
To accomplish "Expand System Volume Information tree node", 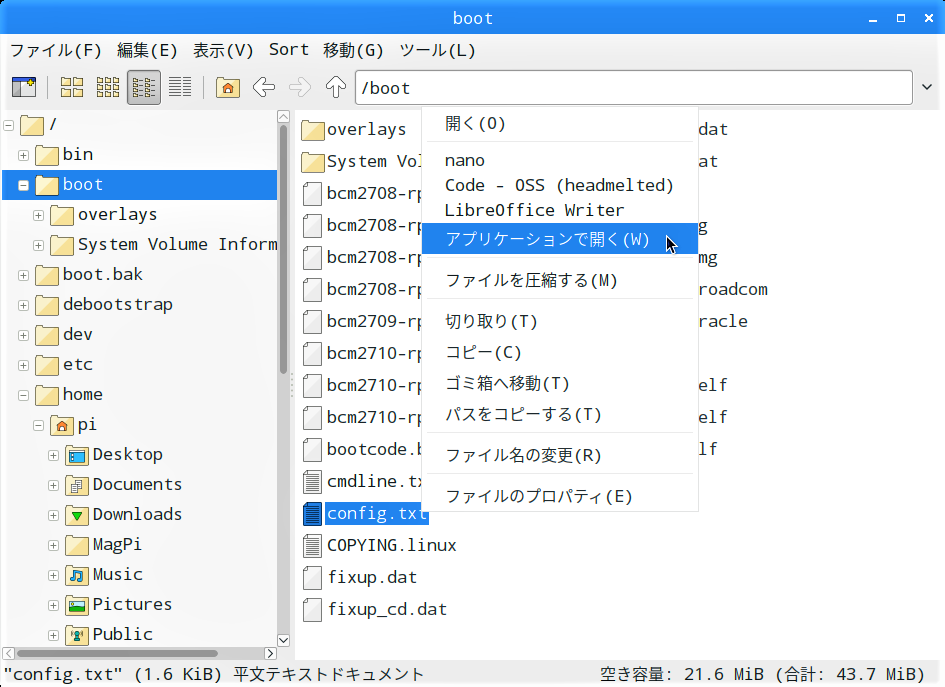I will click(x=39, y=245).
